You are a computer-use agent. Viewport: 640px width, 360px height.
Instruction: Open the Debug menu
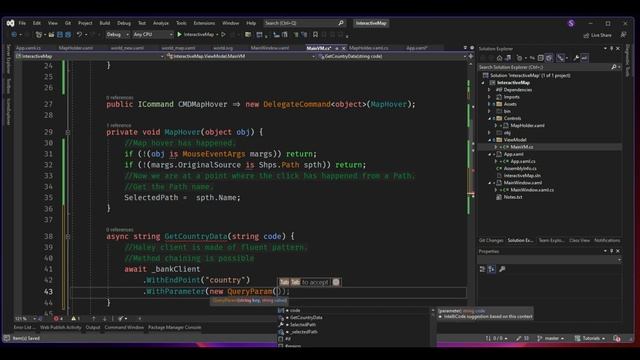coord(124,23)
